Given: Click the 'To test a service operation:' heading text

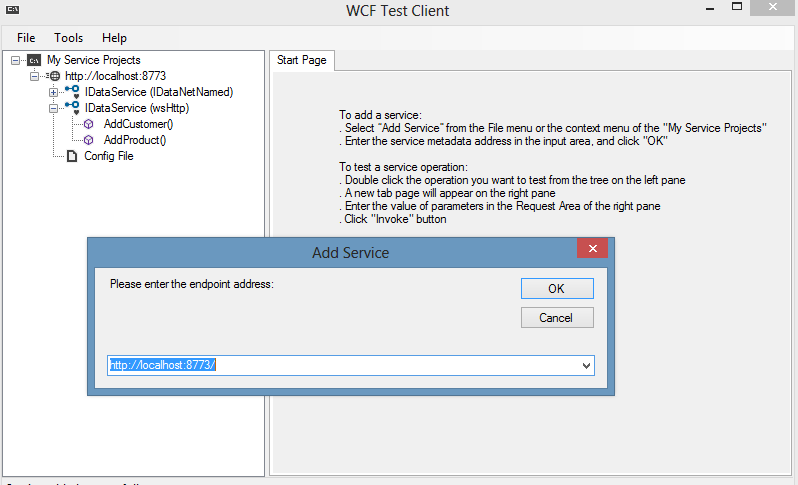Looking at the screenshot, I should pyautogui.click(x=403, y=167).
